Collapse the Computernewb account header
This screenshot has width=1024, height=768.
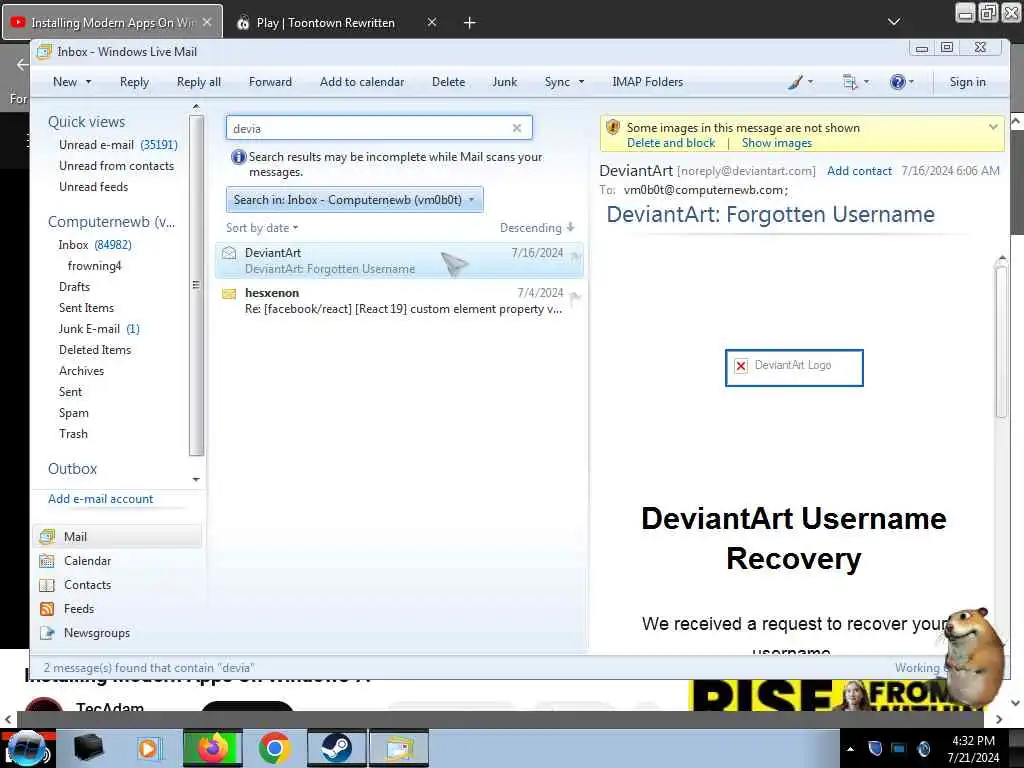point(111,222)
